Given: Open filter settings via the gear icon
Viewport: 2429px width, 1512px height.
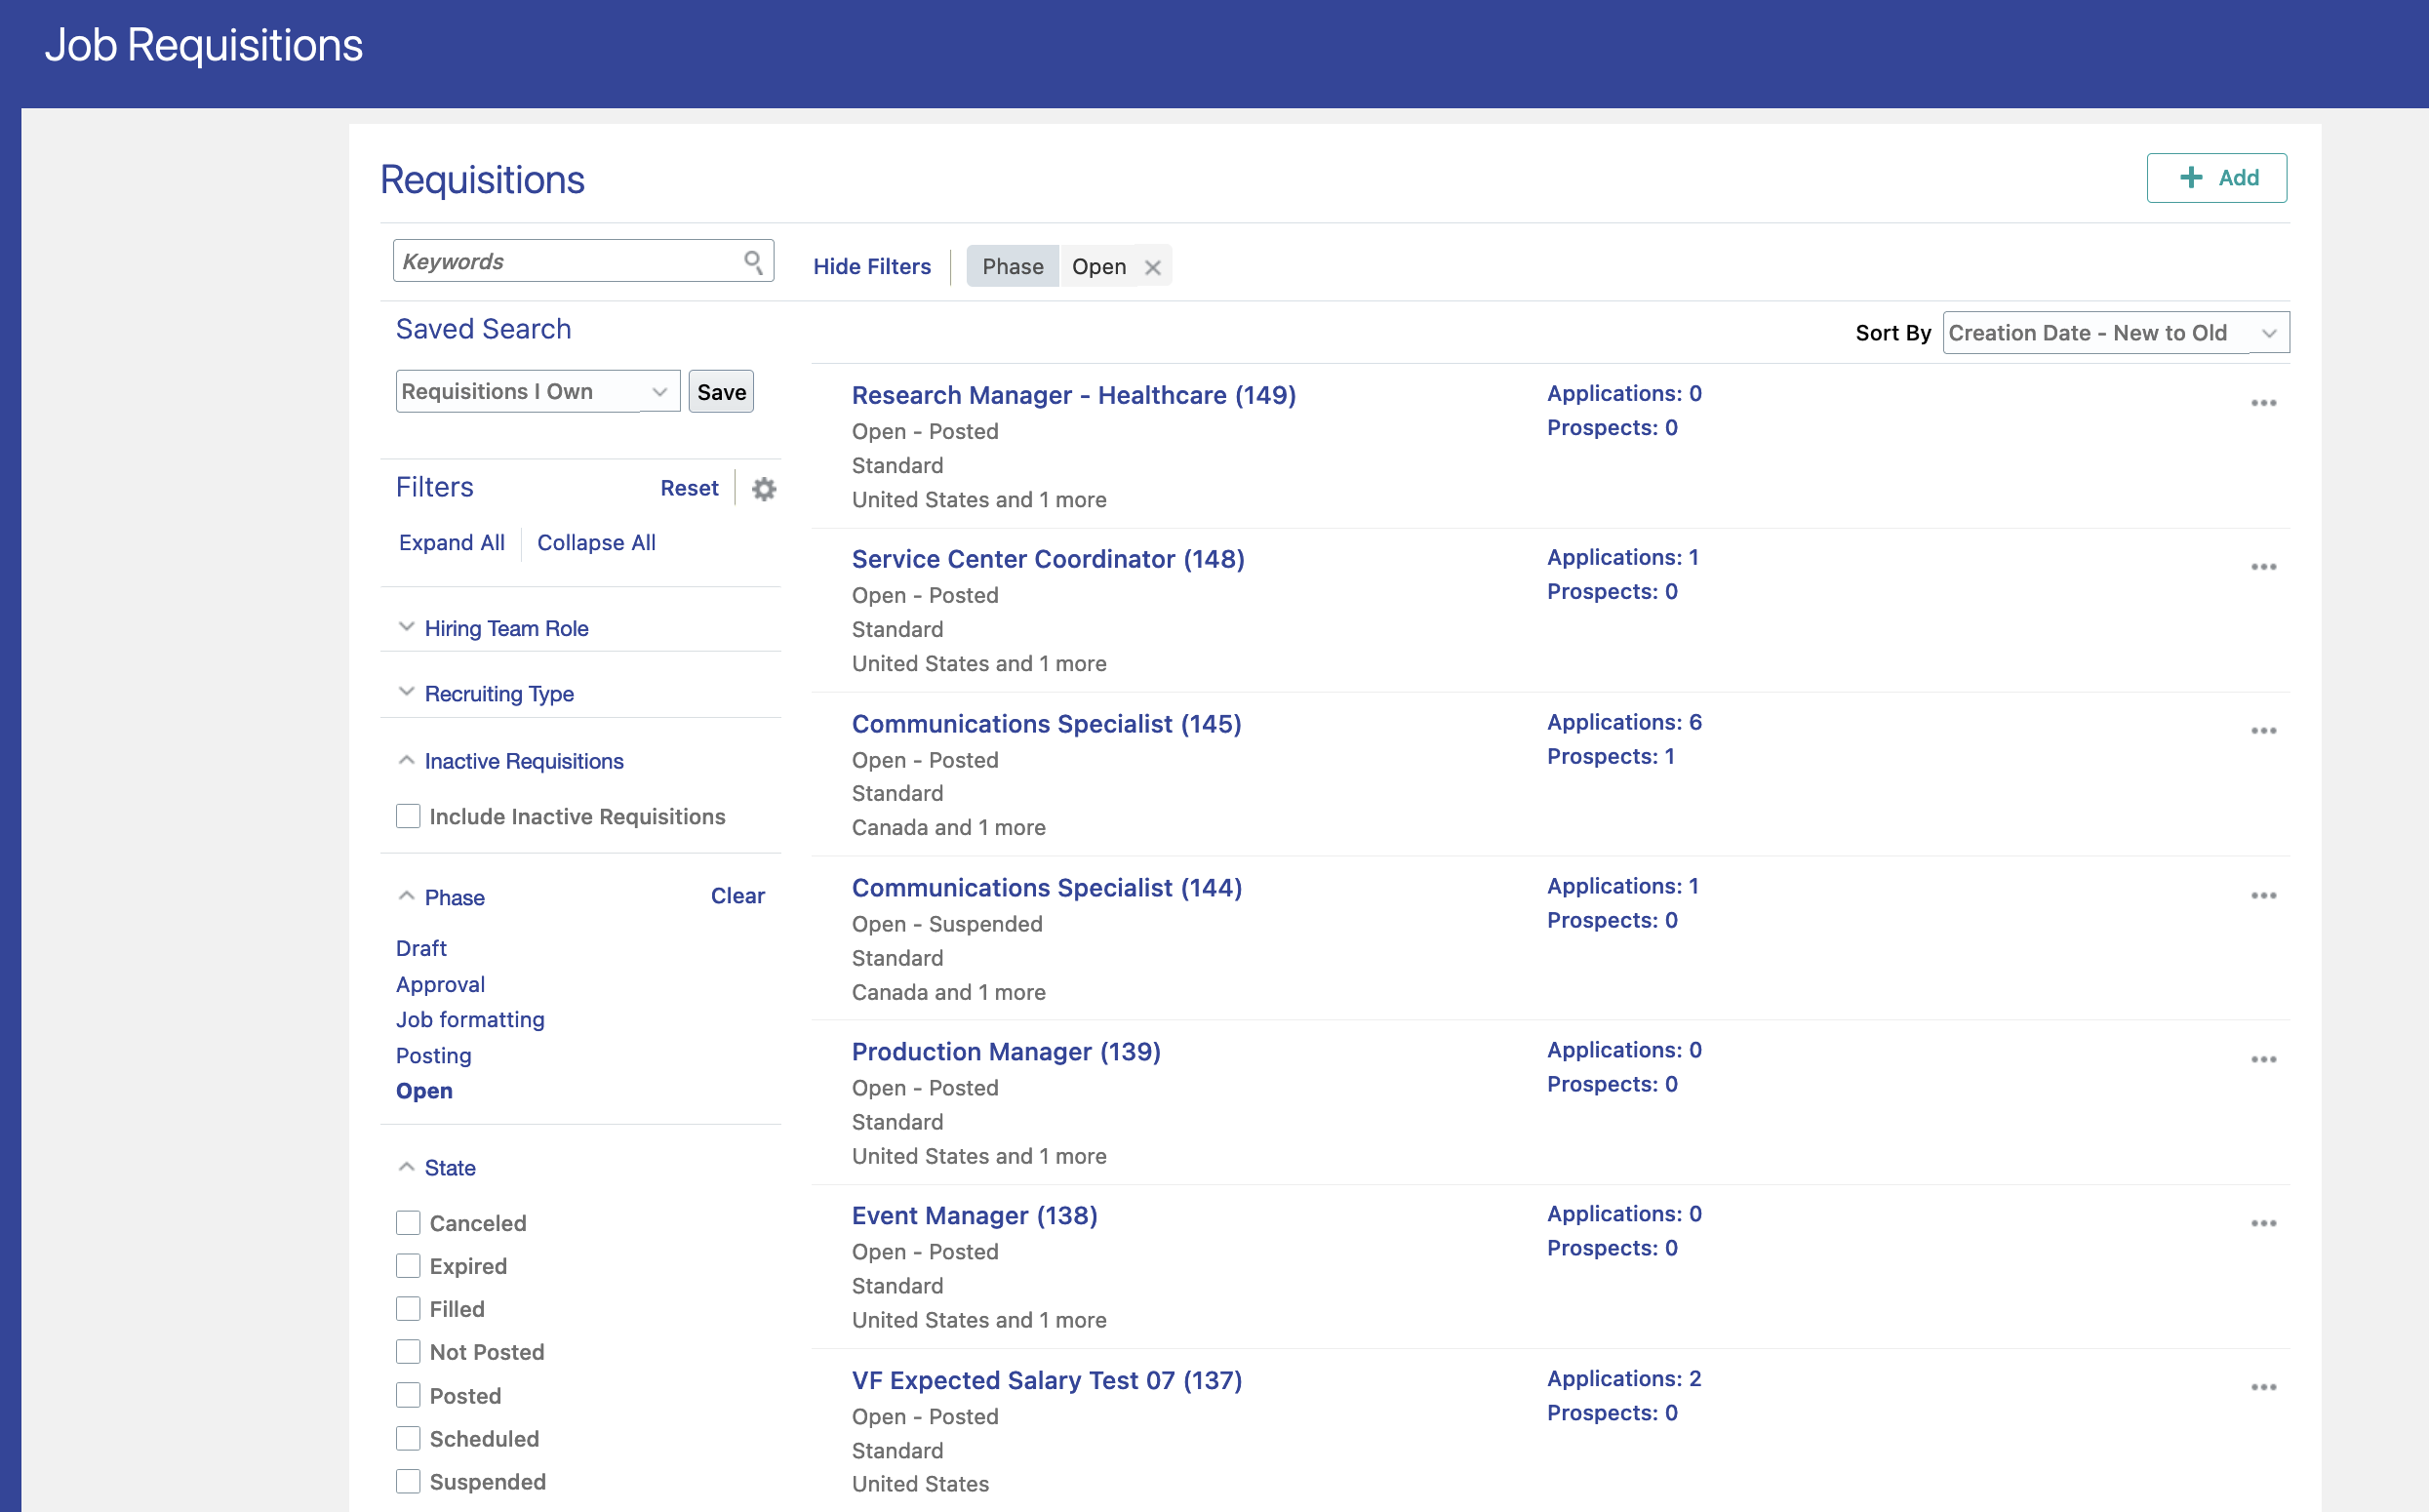Looking at the screenshot, I should [x=763, y=488].
